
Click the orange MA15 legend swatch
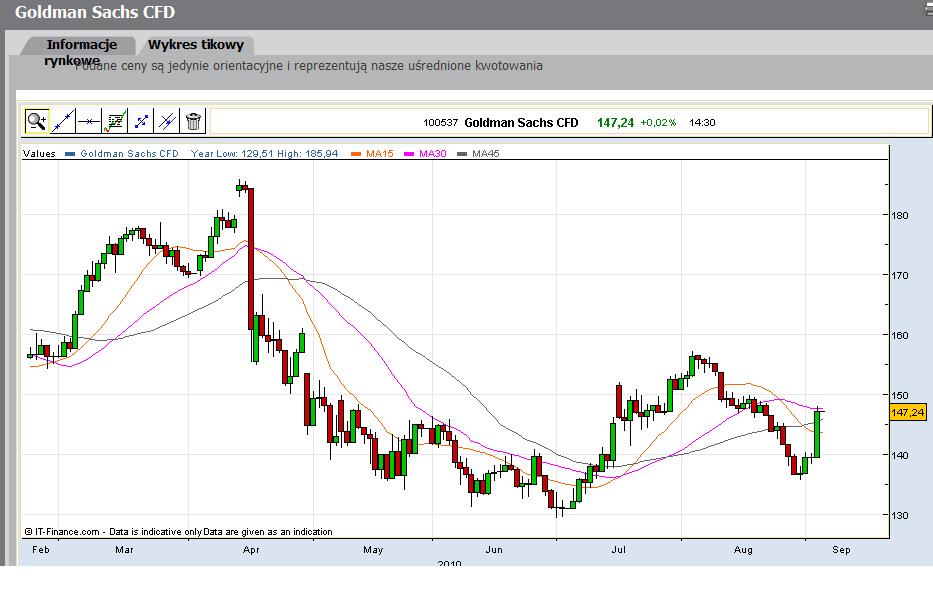click(356, 154)
